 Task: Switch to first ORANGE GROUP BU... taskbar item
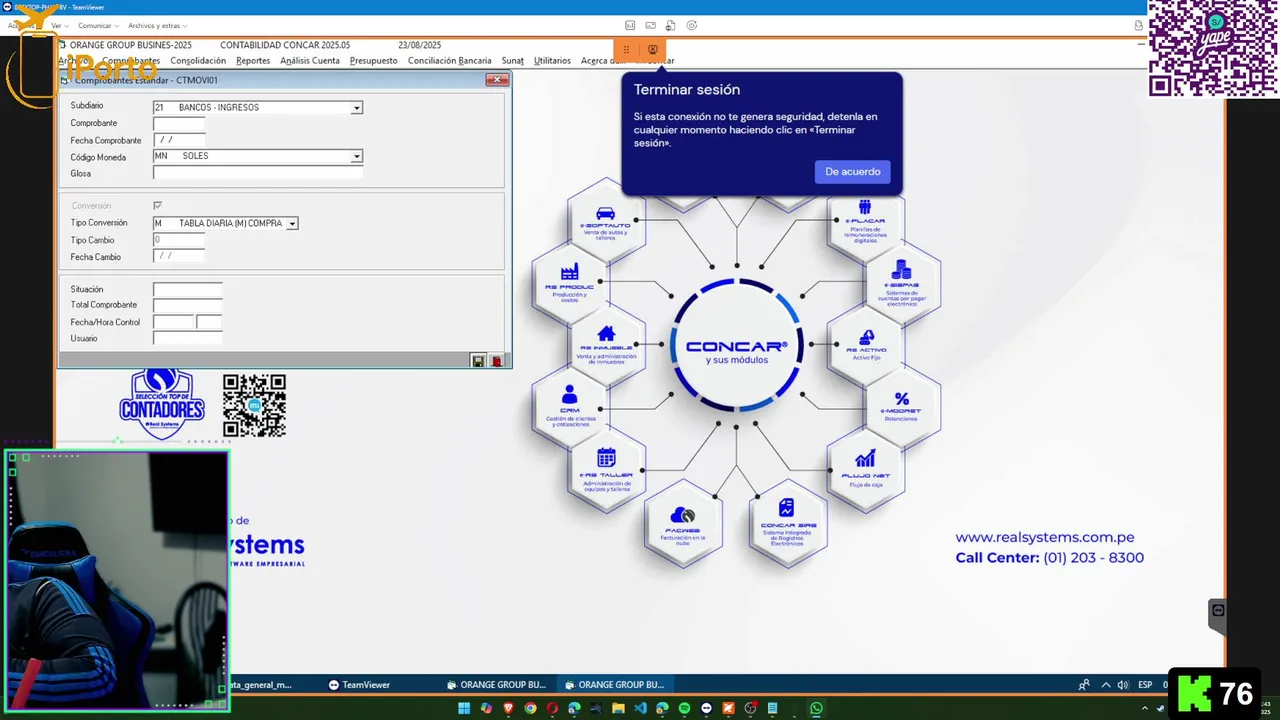tap(496, 685)
